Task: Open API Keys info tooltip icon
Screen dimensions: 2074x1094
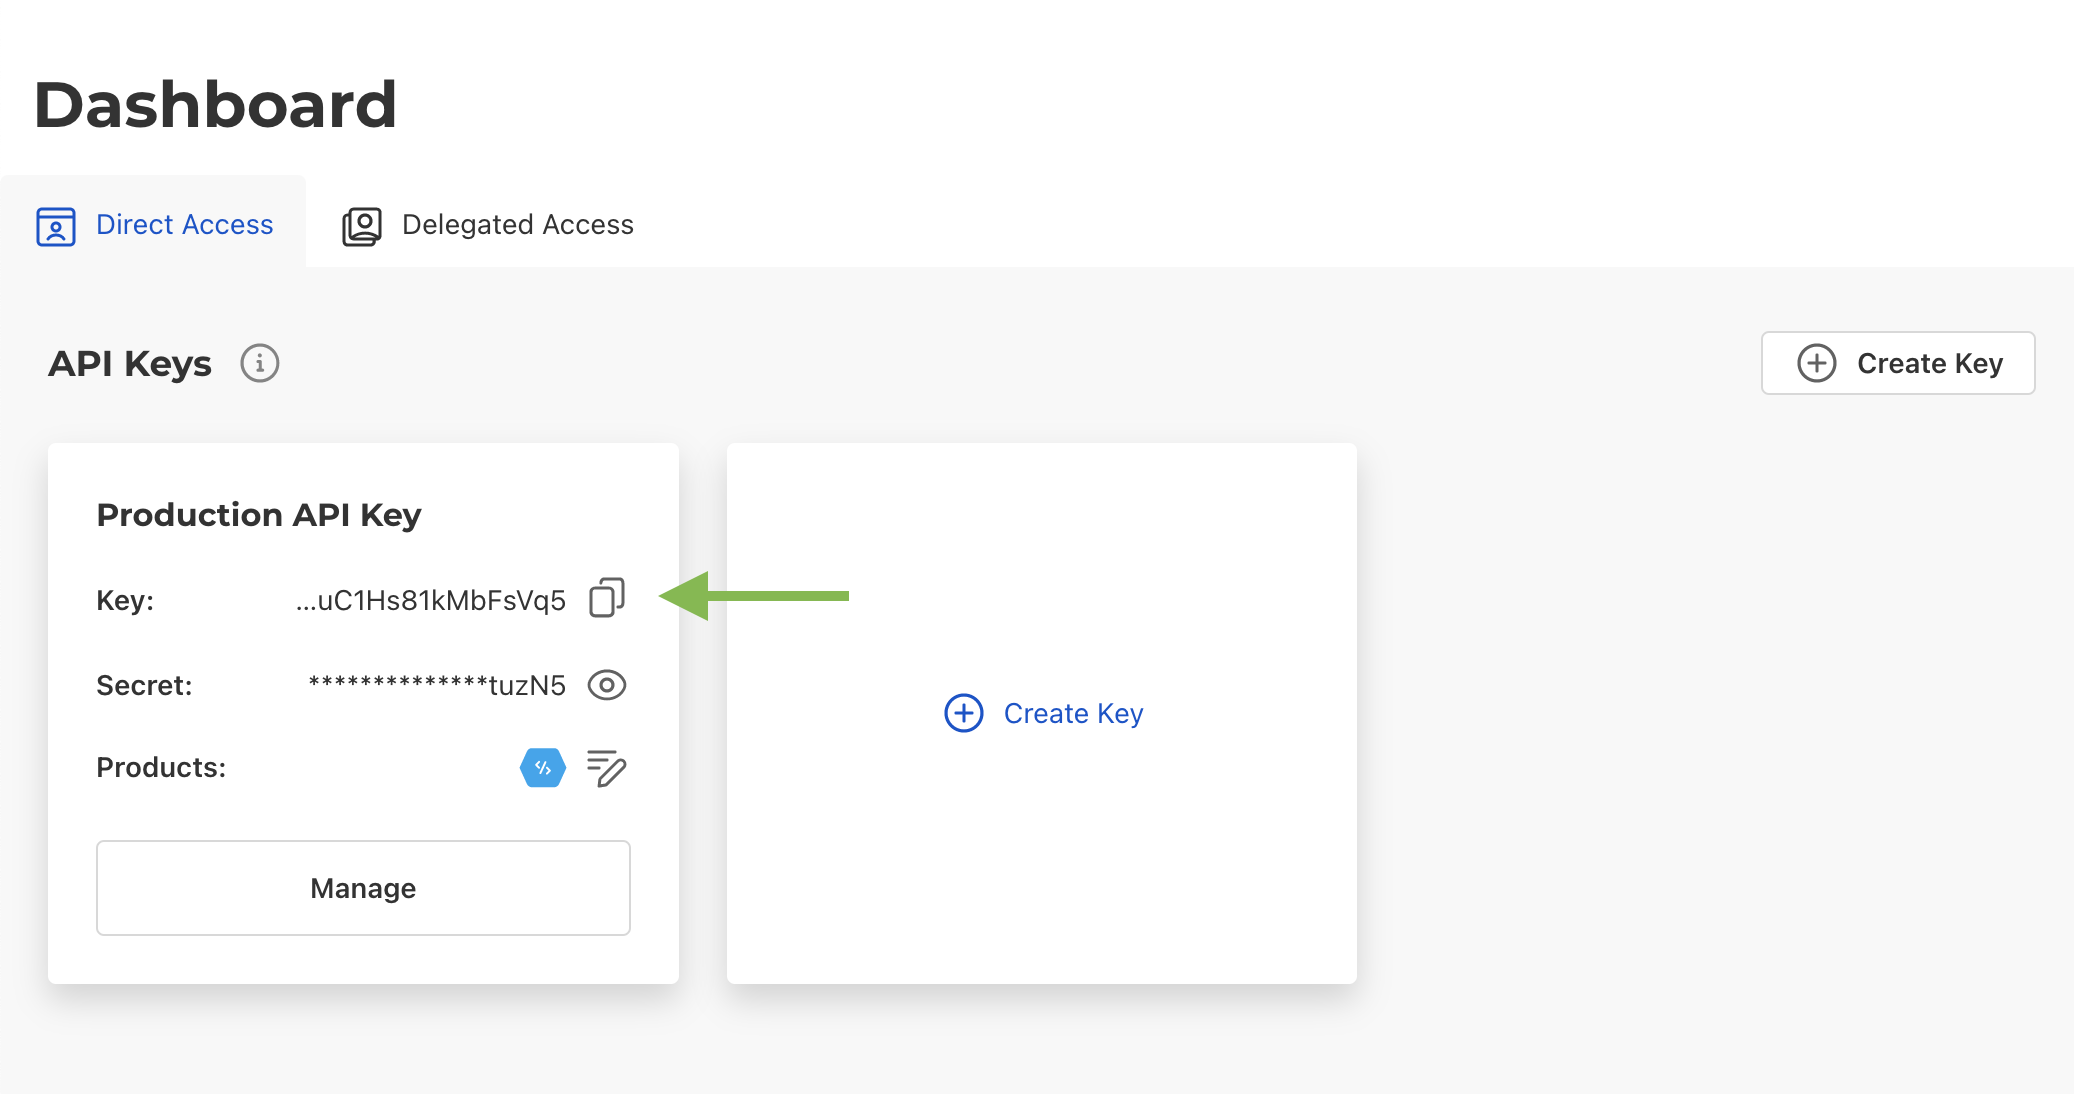Action: pyautogui.click(x=260, y=363)
